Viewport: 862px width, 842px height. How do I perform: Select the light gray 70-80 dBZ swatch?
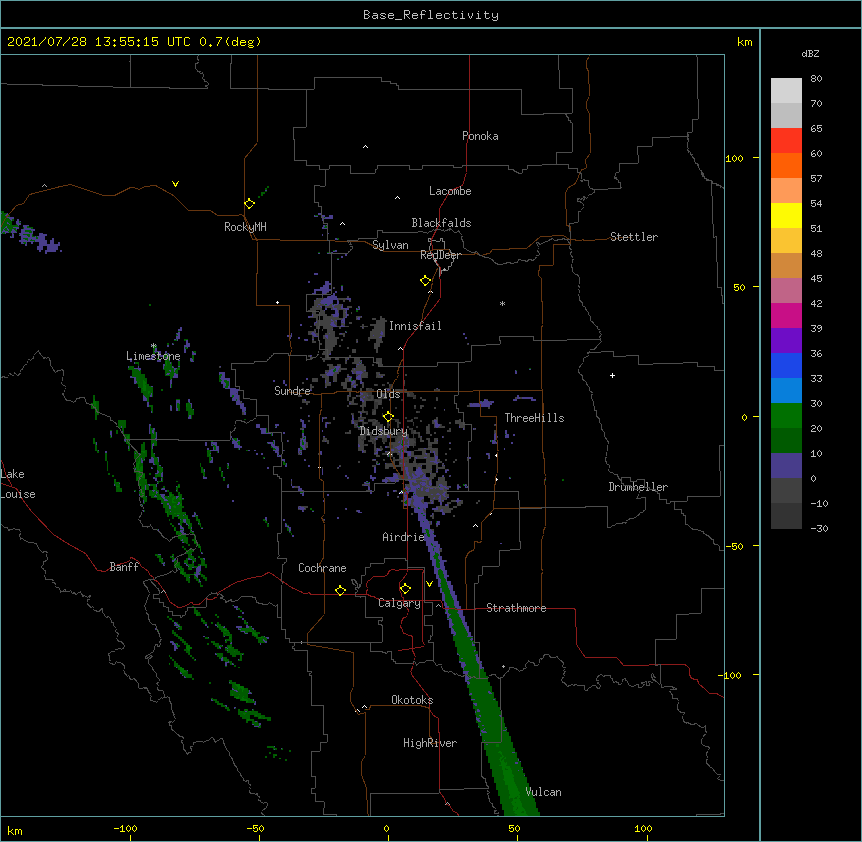[x=786, y=91]
